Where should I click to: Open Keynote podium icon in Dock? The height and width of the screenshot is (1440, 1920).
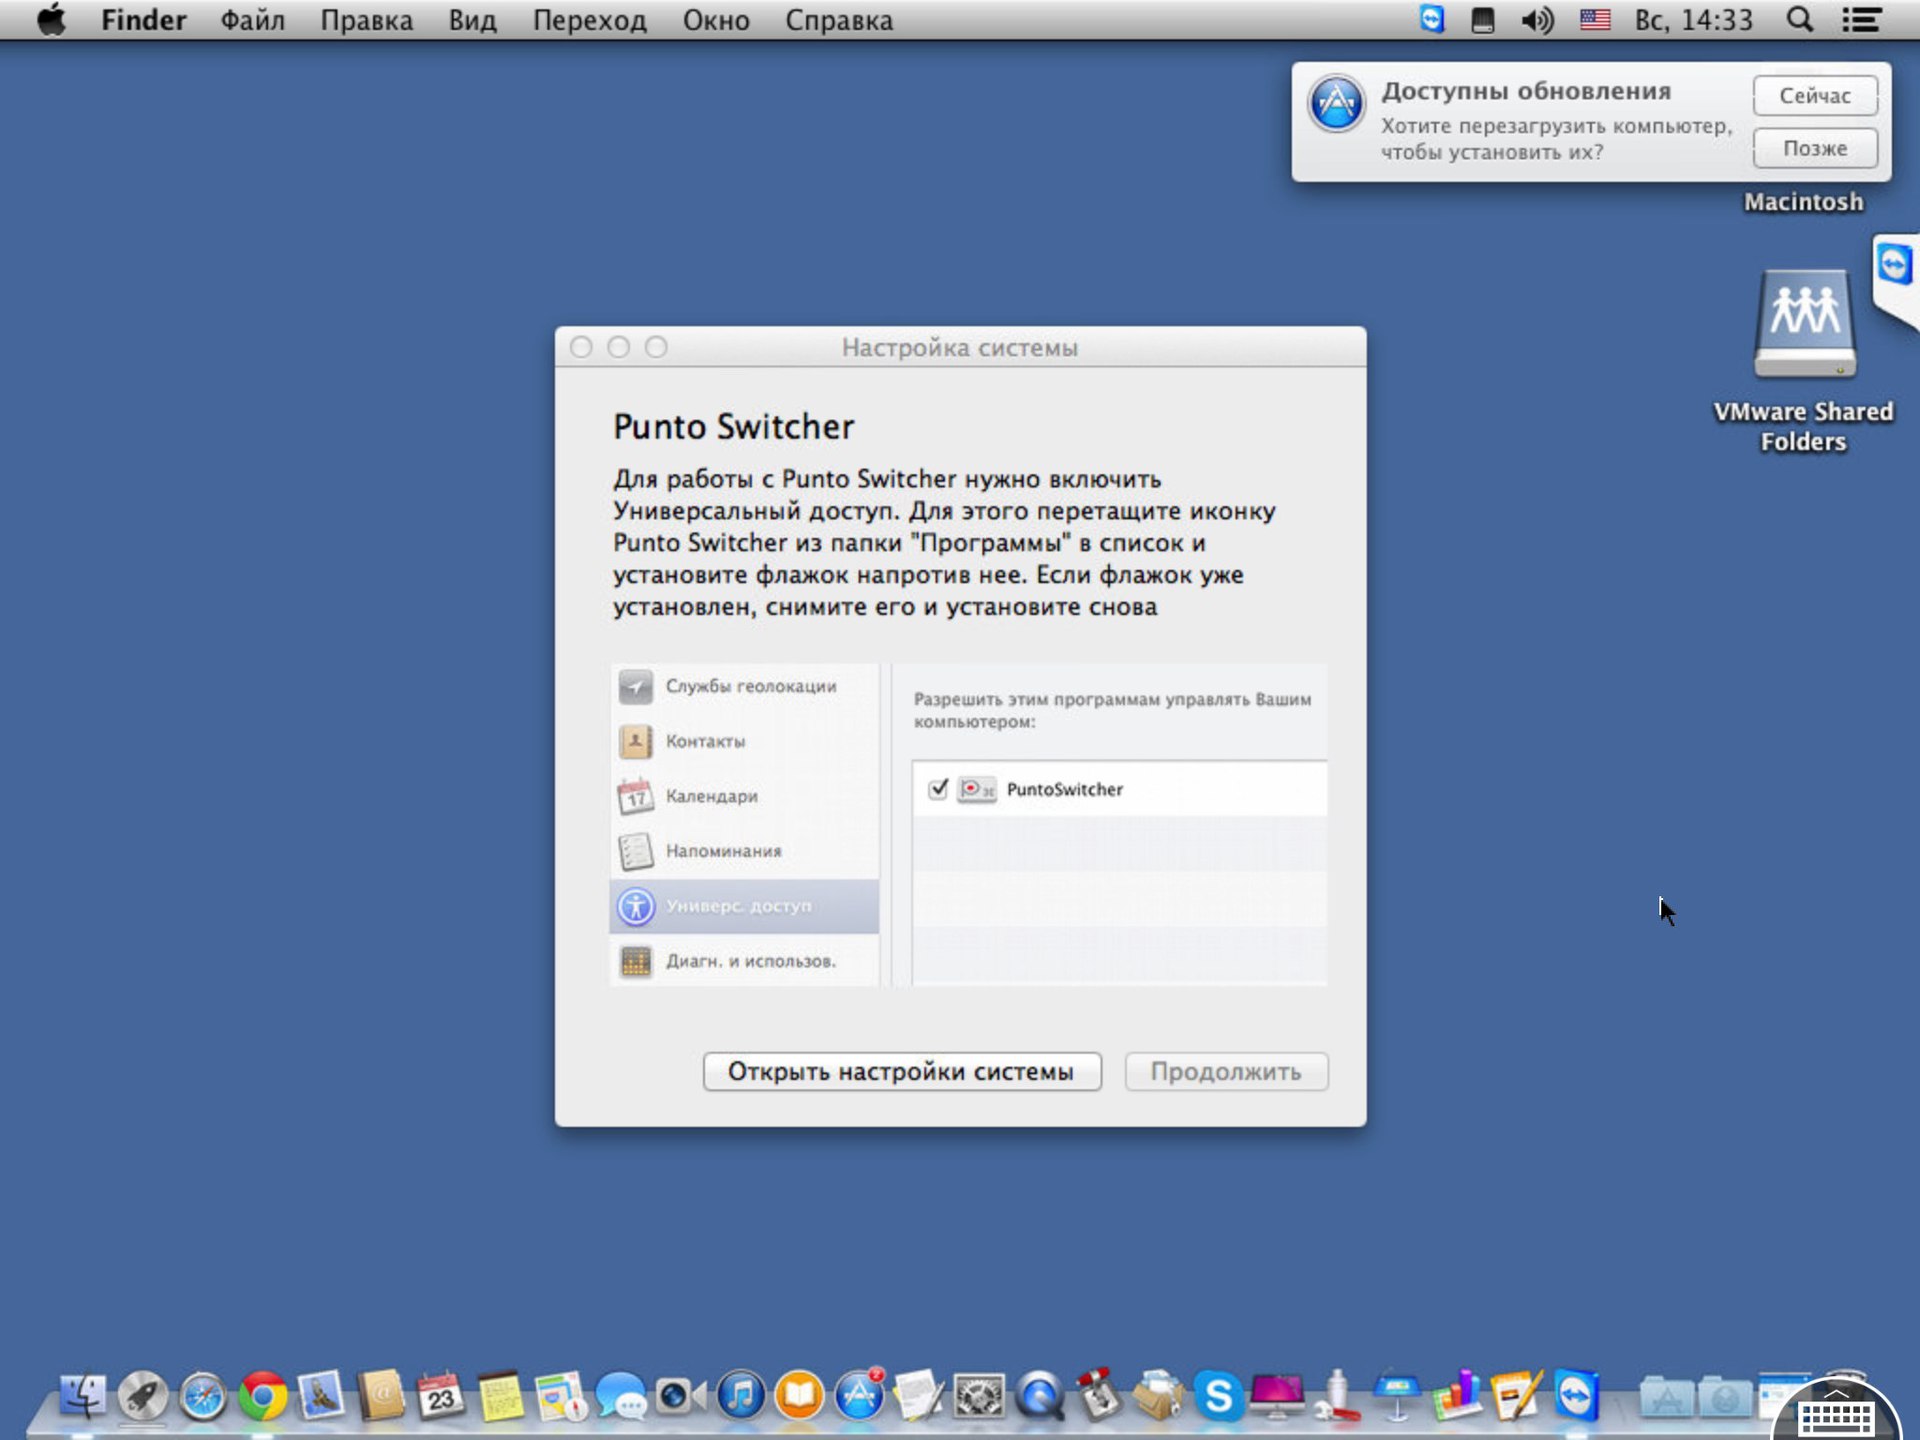tap(1397, 1395)
